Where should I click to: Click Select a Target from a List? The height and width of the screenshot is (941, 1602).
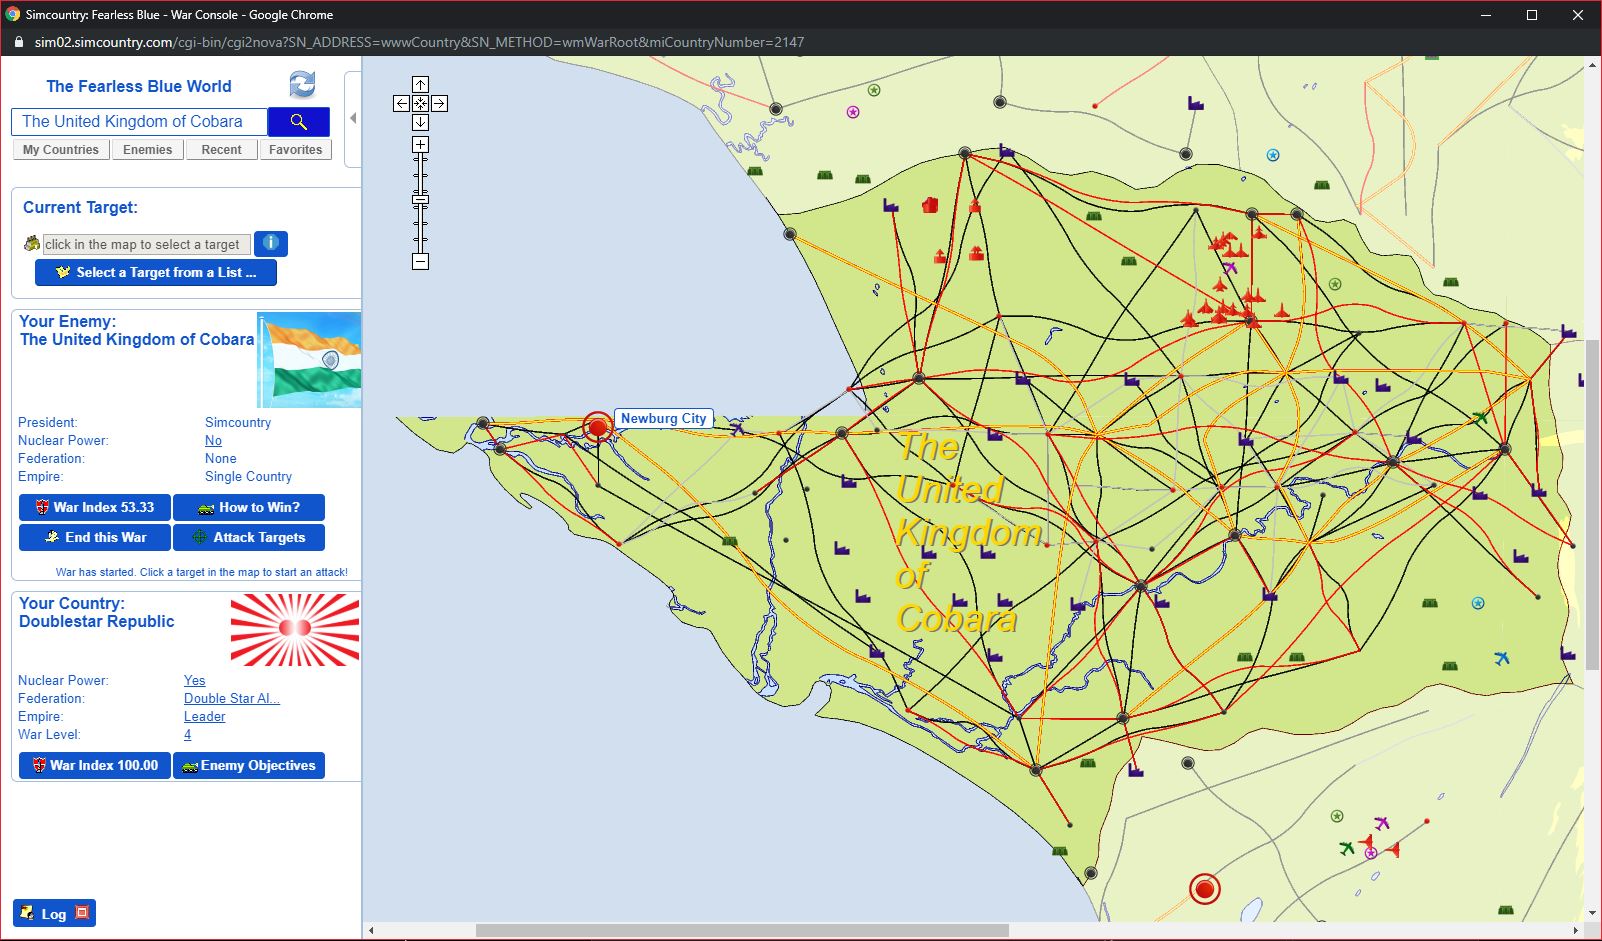point(156,272)
